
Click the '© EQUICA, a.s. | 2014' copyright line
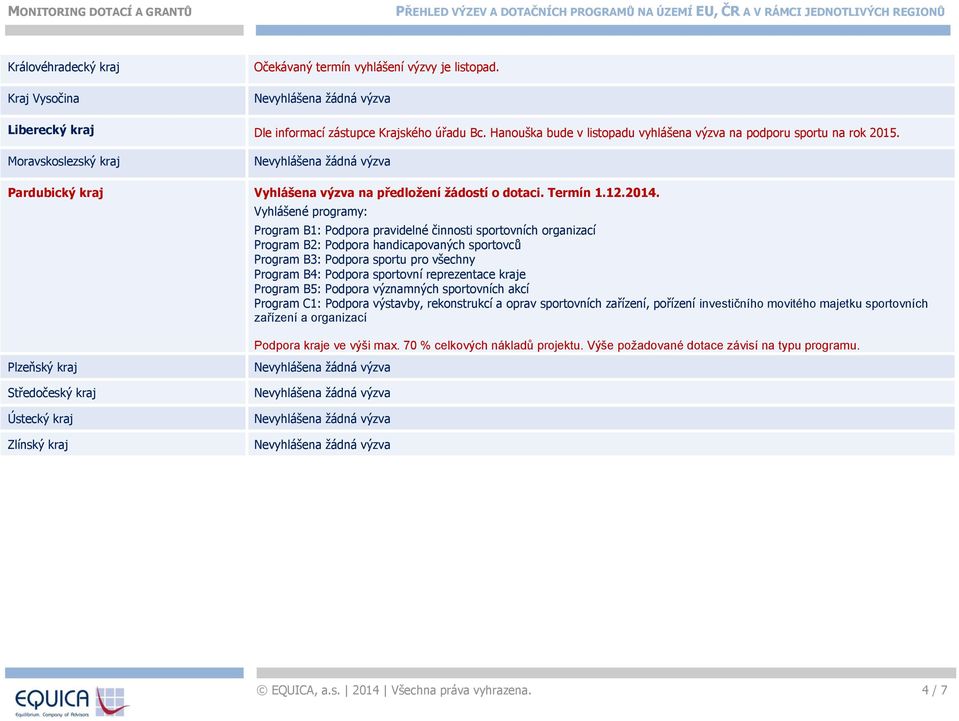[394, 690]
